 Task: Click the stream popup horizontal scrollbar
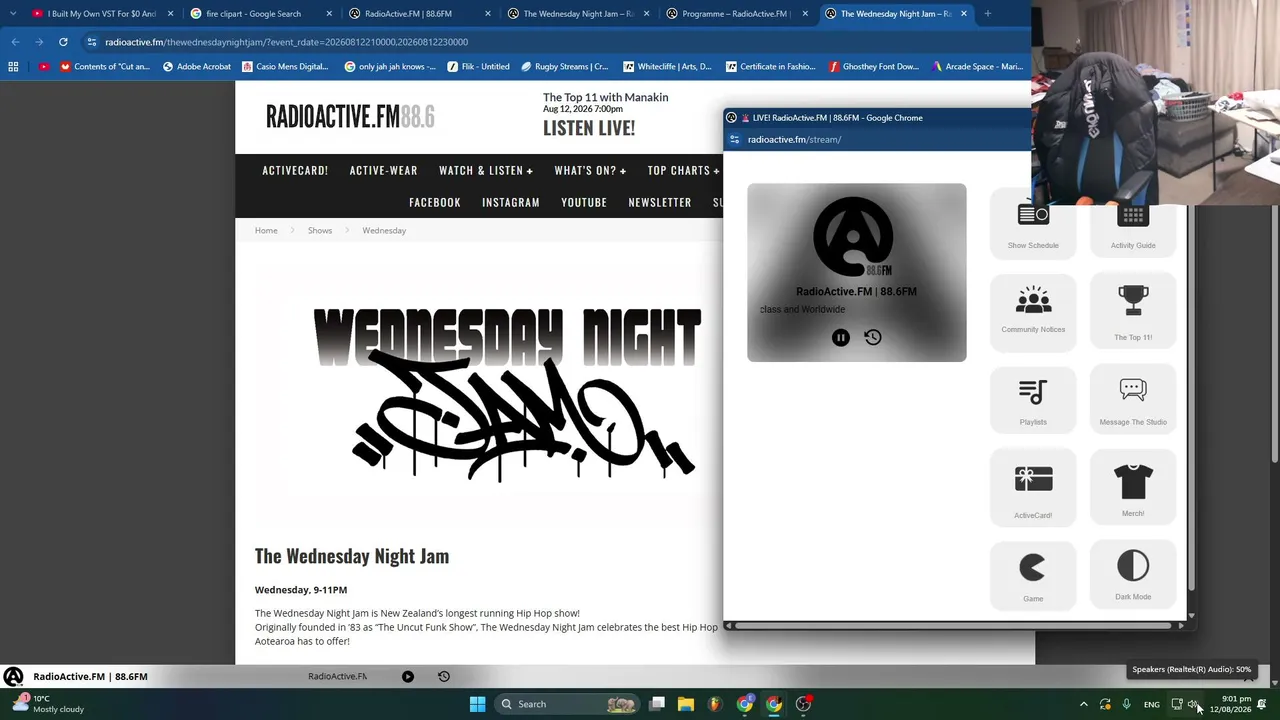[954, 626]
